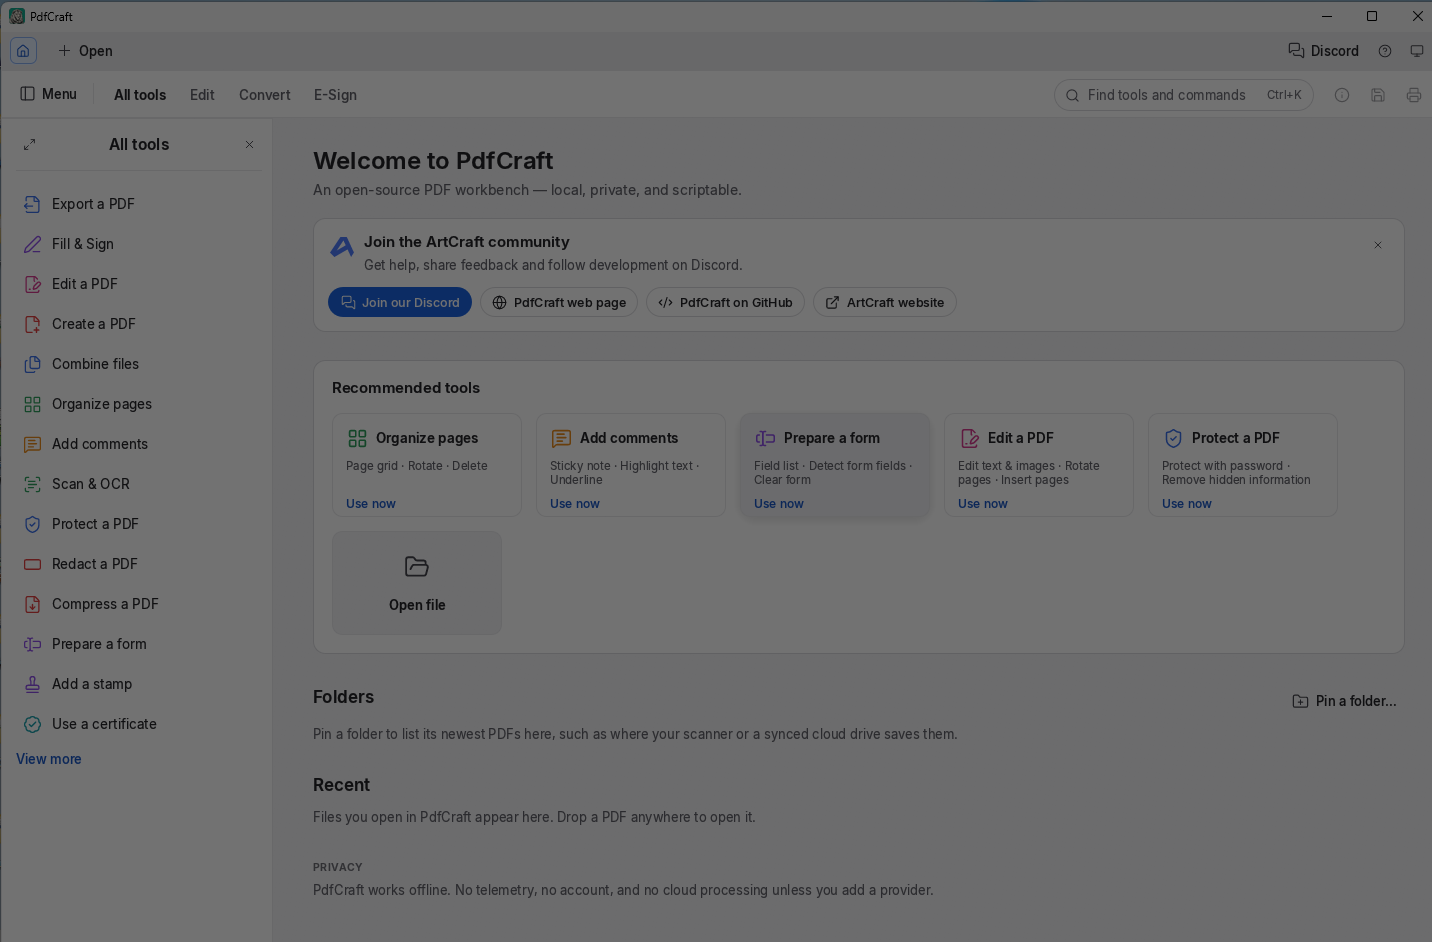This screenshot has width=1432, height=942.
Task: Click Use now under Add comments card
Action: (575, 504)
